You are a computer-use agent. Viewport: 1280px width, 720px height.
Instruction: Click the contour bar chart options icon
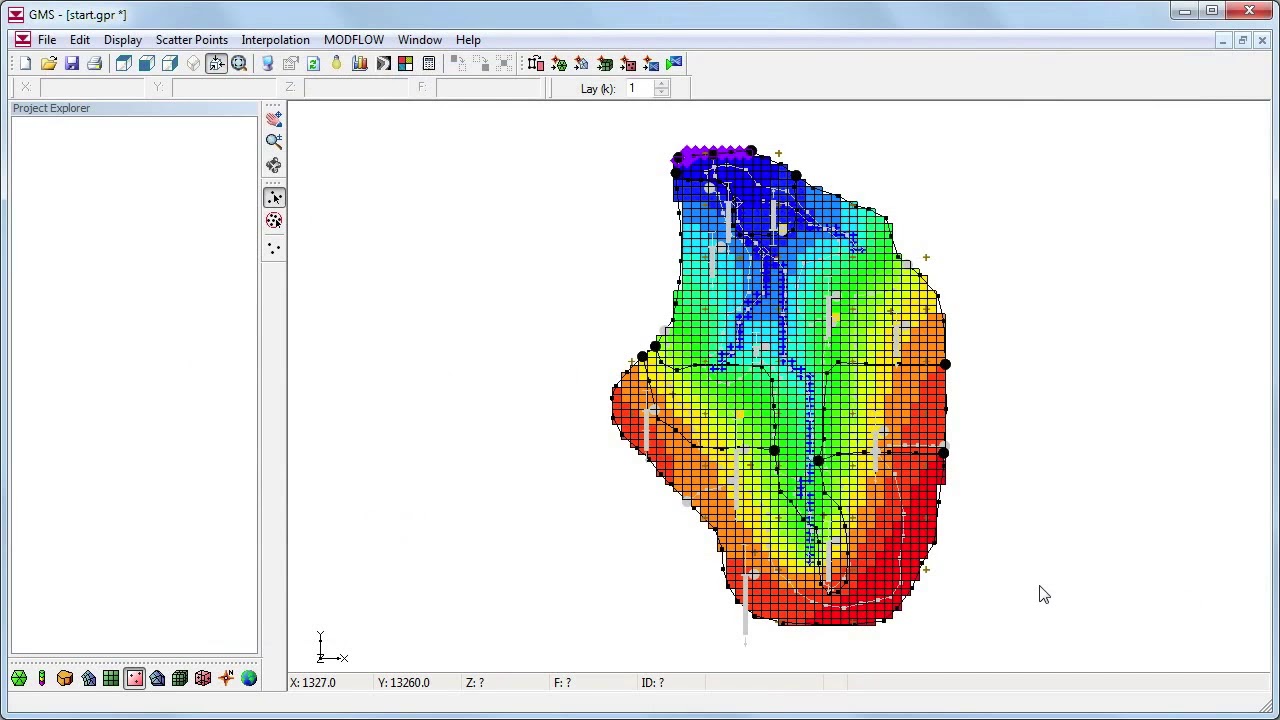pos(359,64)
